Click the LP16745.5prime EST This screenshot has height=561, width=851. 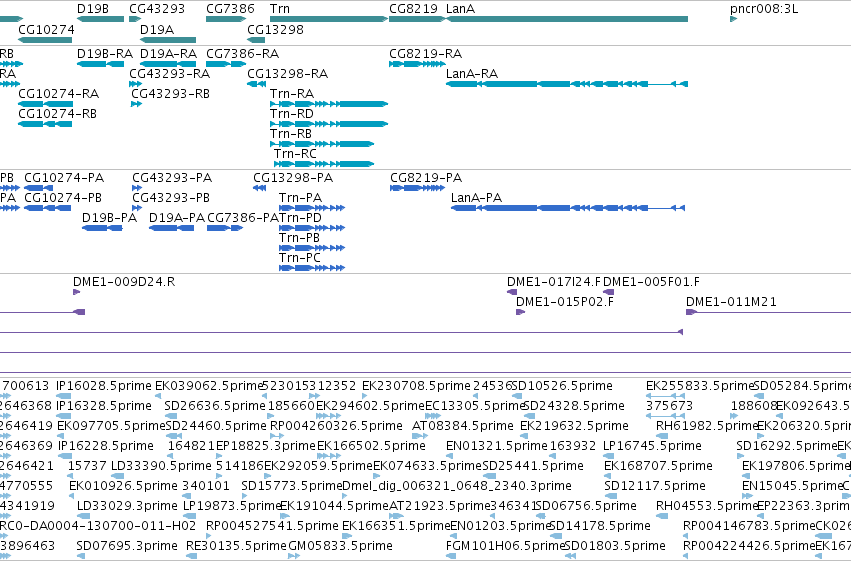pos(606,456)
